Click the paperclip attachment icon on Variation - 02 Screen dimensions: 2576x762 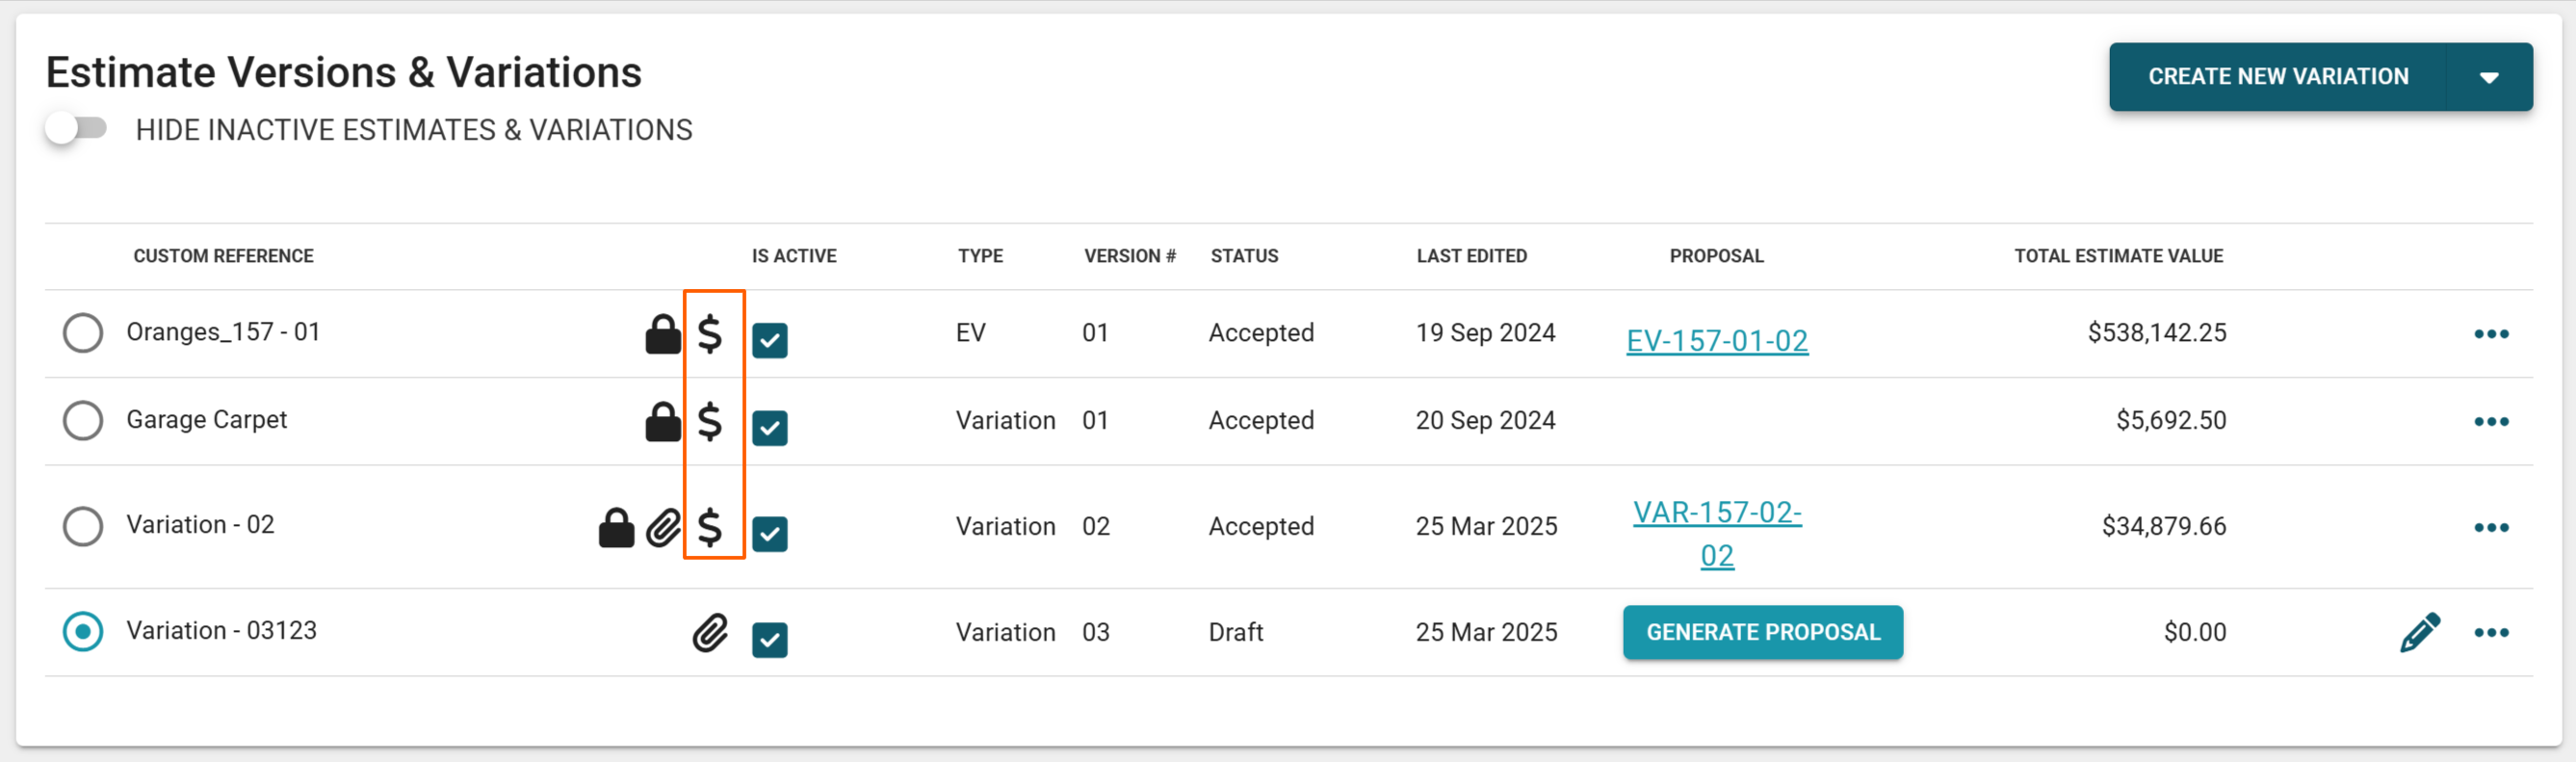tap(663, 527)
